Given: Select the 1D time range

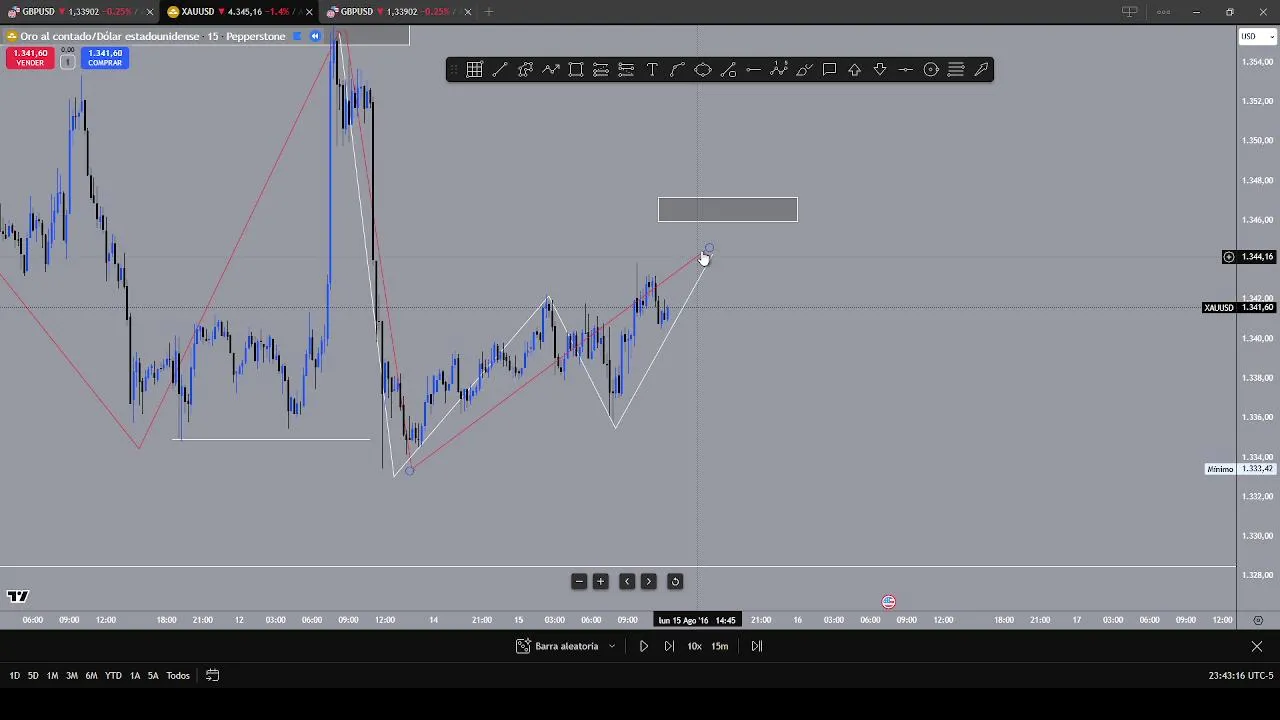Looking at the screenshot, I should point(14,676).
